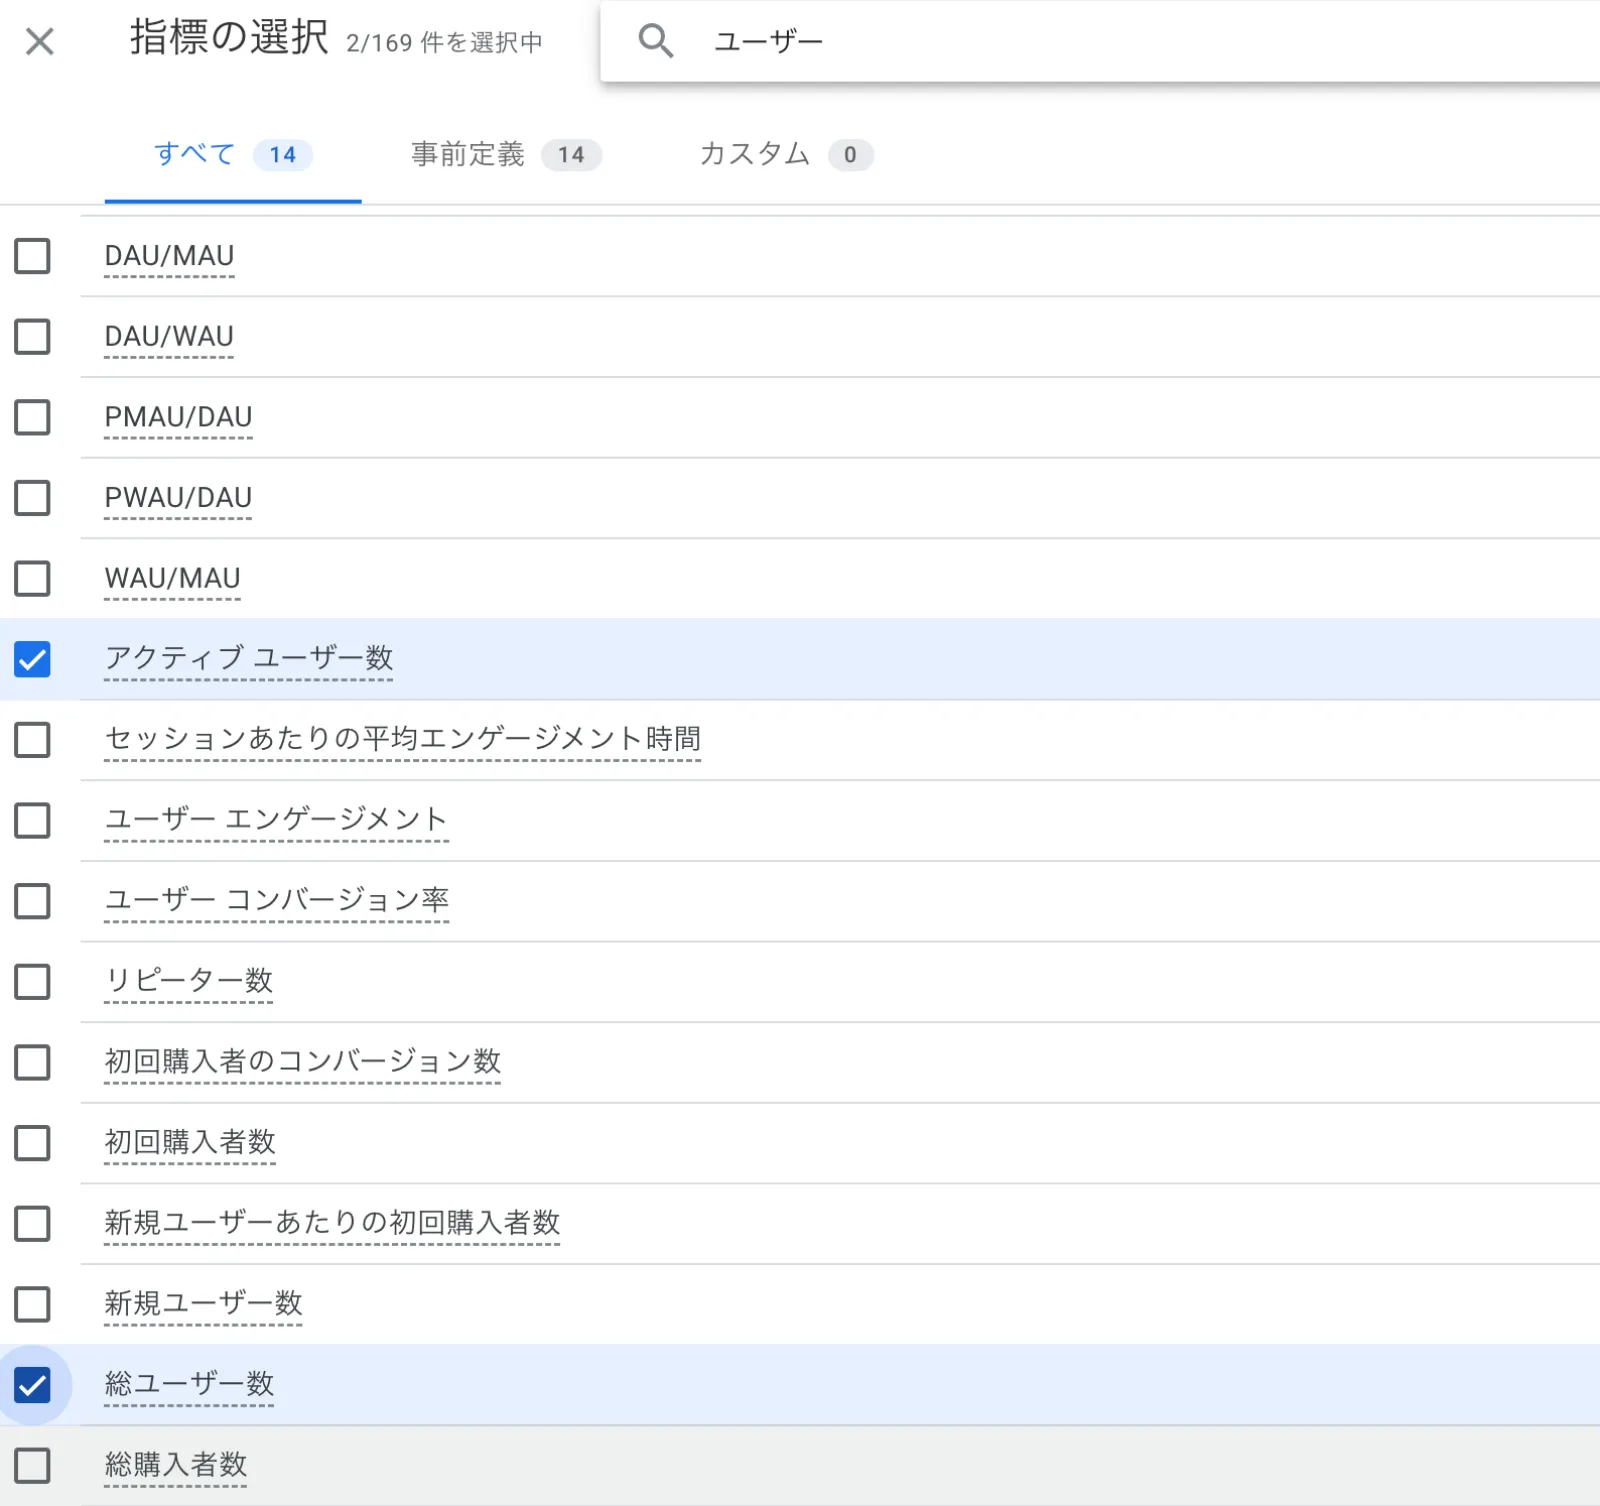Viewport: 1600px width, 1506px height.
Task: Check 初回購入者のコンバージョン数 checkbox
Action: [x=32, y=1063]
